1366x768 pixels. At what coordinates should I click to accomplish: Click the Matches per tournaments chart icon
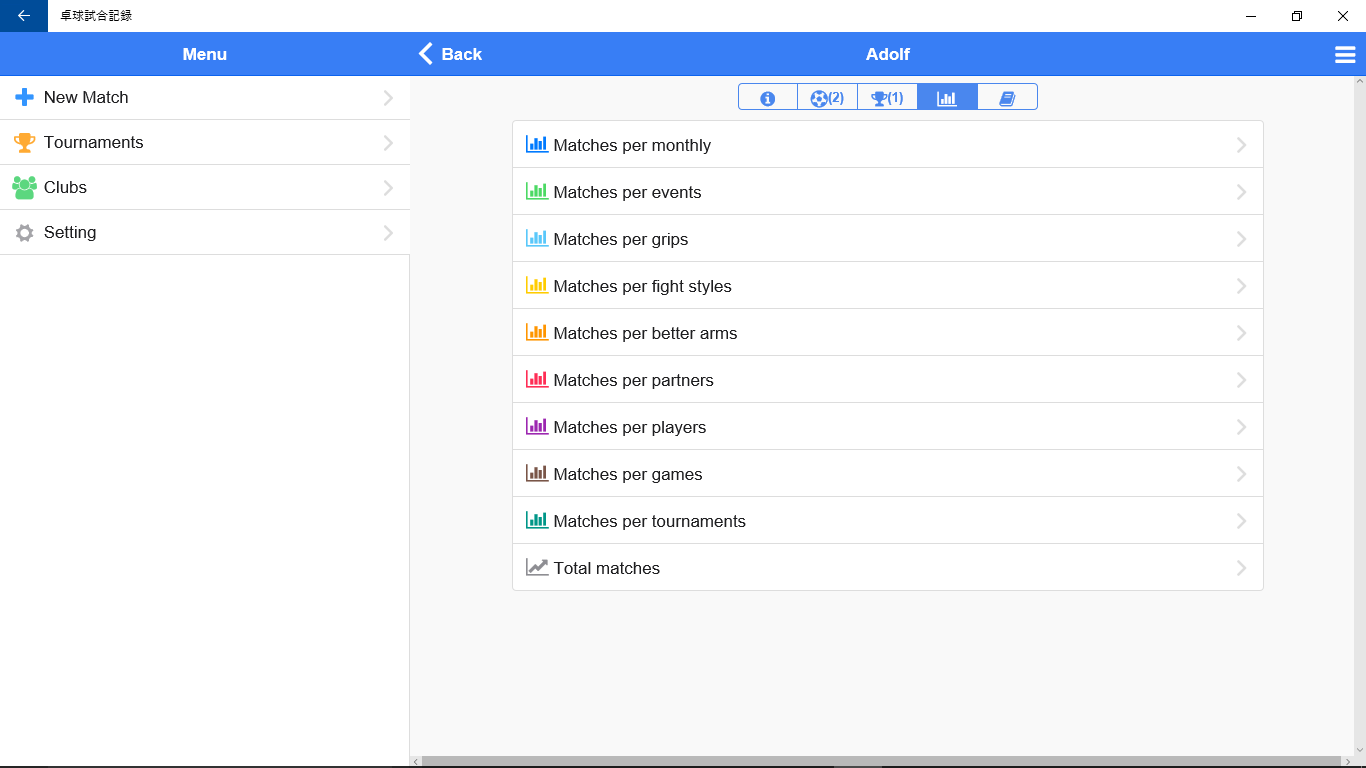click(x=537, y=520)
